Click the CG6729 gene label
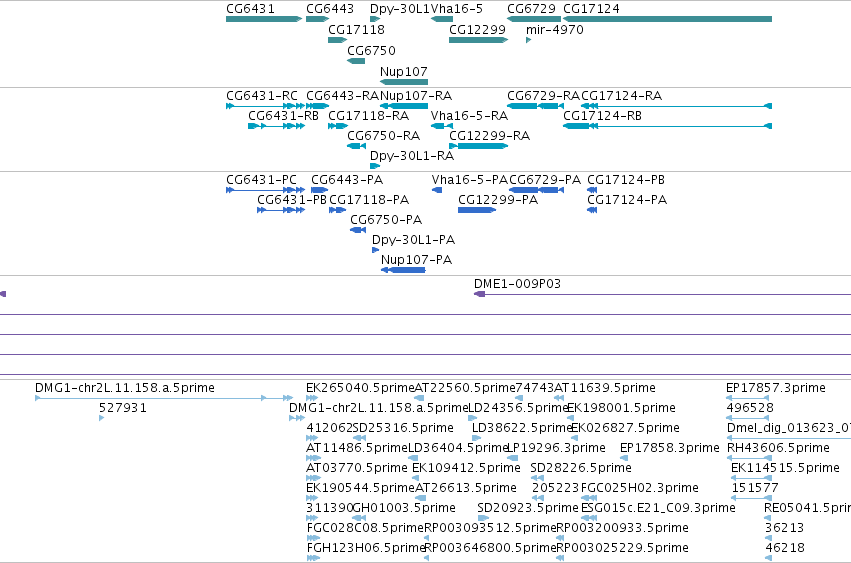This screenshot has height=563, width=851. click(x=531, y=9)
